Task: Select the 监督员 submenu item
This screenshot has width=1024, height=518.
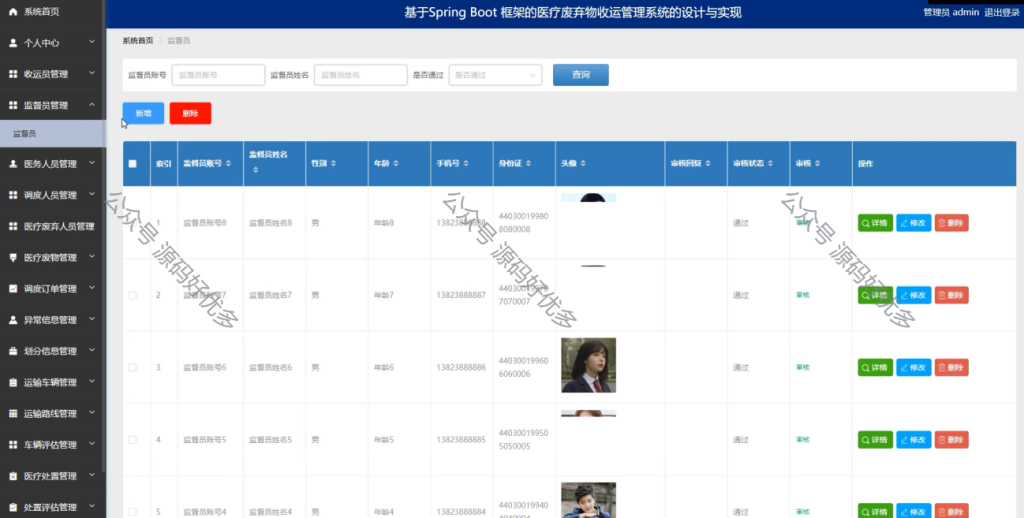Action: [52, 134]
